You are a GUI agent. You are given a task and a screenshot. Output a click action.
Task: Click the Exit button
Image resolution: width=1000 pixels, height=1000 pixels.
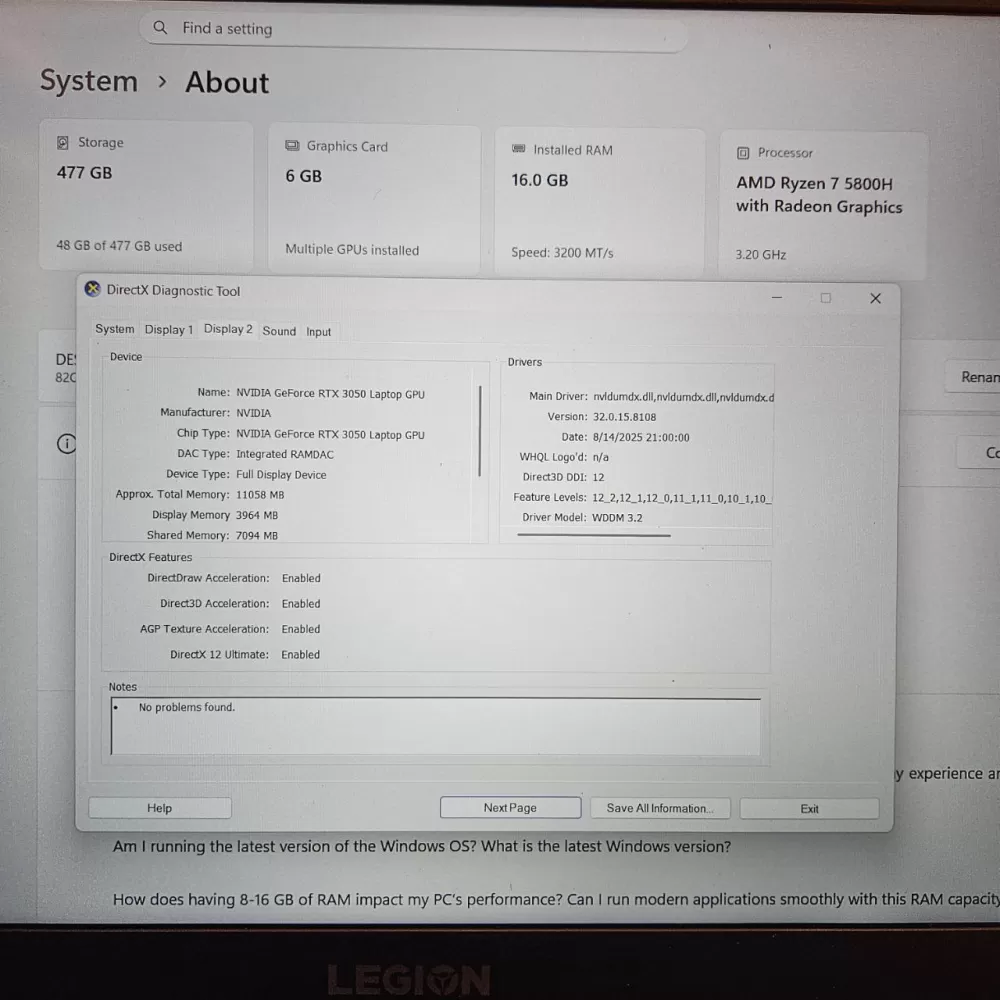point(809,809)
